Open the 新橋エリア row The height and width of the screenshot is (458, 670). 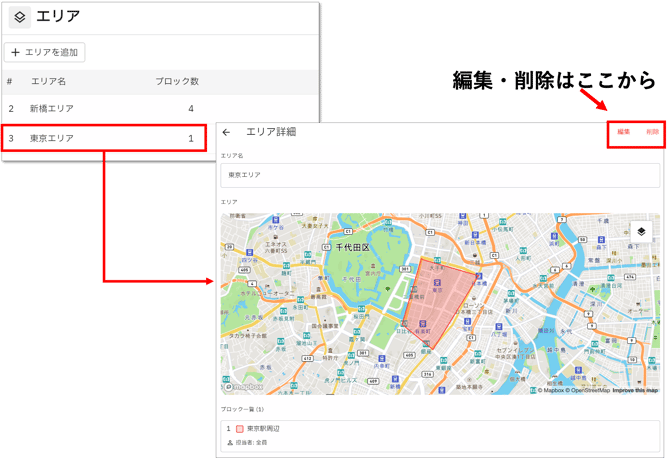pos(100,107)
